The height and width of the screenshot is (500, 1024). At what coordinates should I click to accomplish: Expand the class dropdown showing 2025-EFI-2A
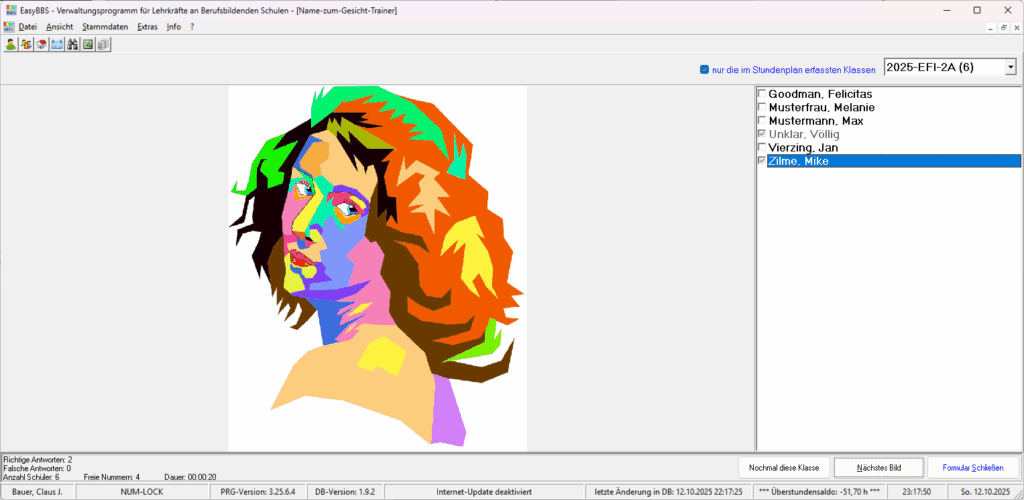pyautogui.click(x=1010, y=67)
